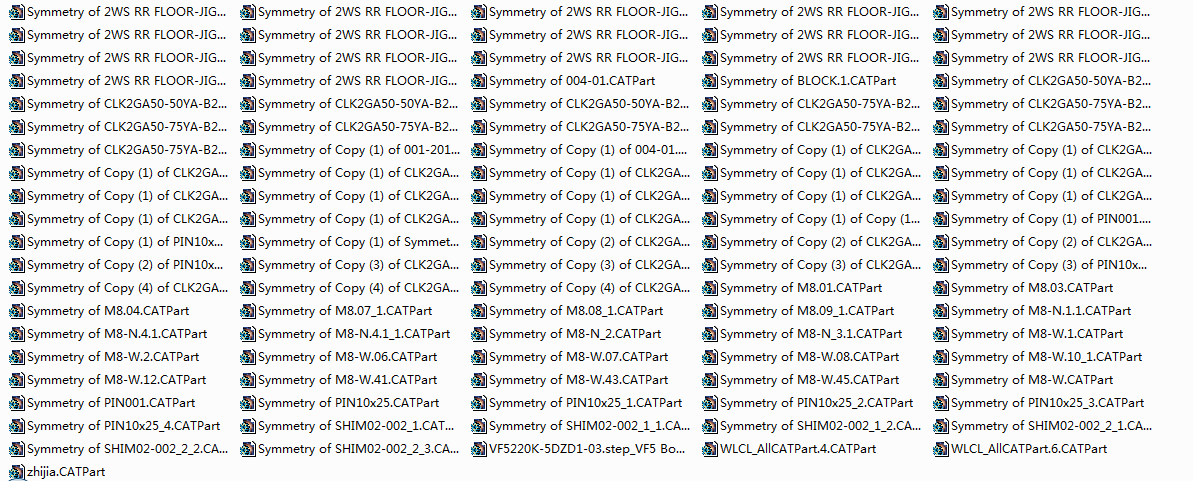Select the VF5220K-5DZD1-03.step file icon
The height and width of the screenshot is (481, 1193).
(x=479, y=449)
